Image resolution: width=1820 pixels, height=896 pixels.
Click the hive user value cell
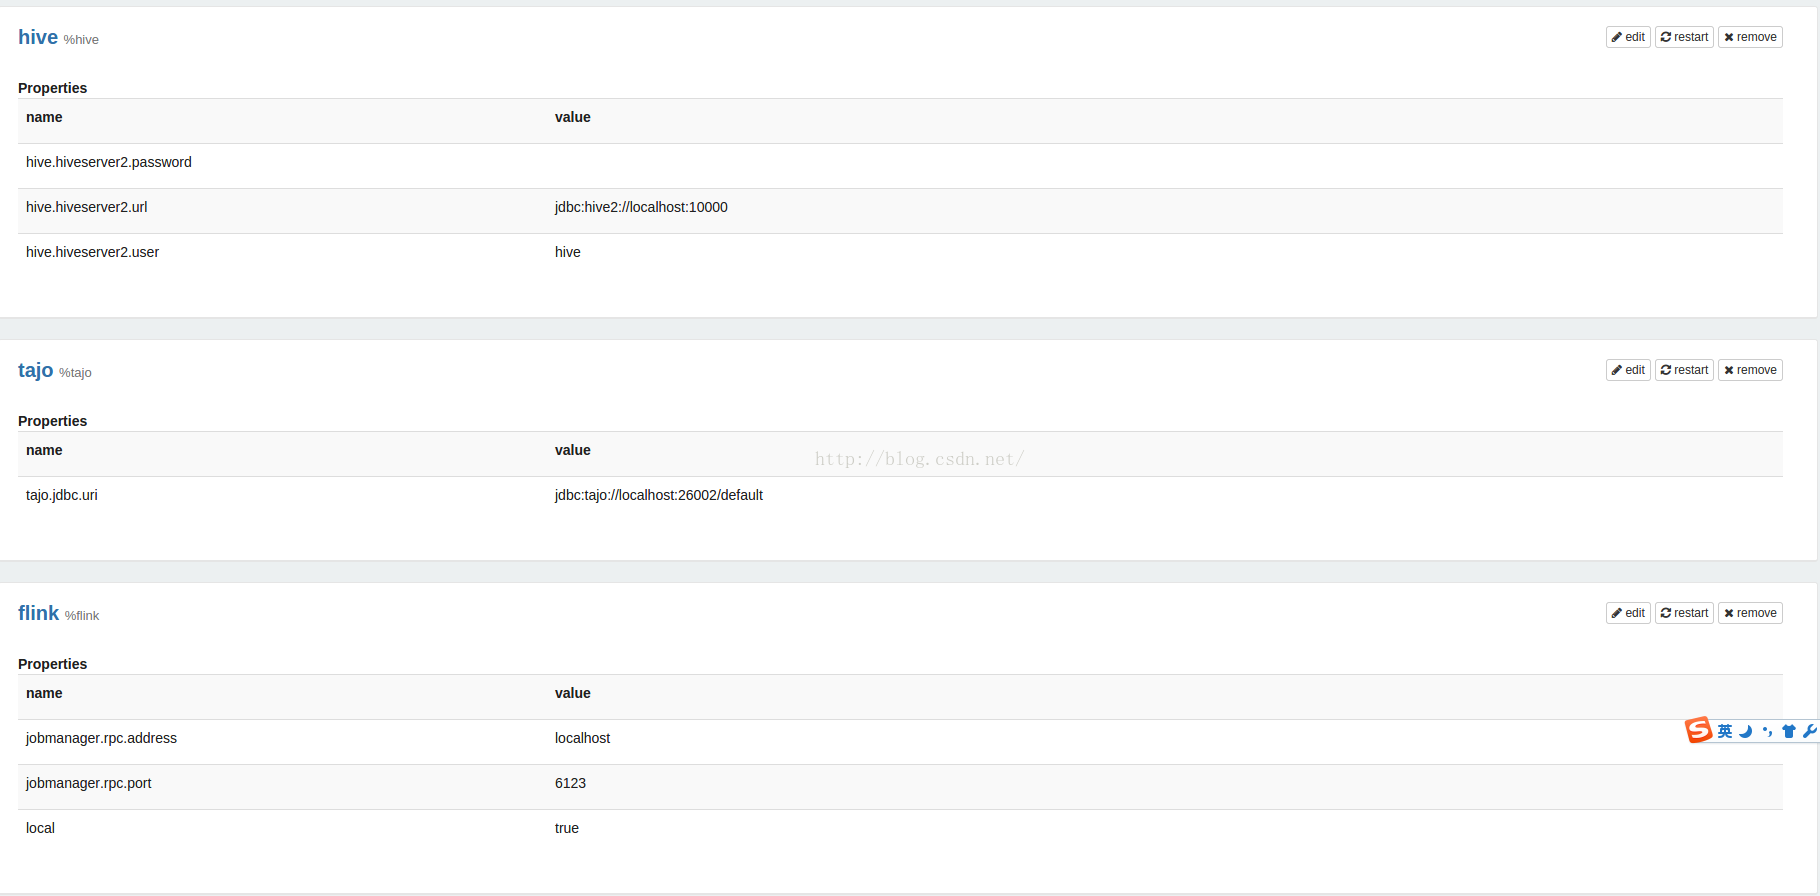click(x=568, y=252)
